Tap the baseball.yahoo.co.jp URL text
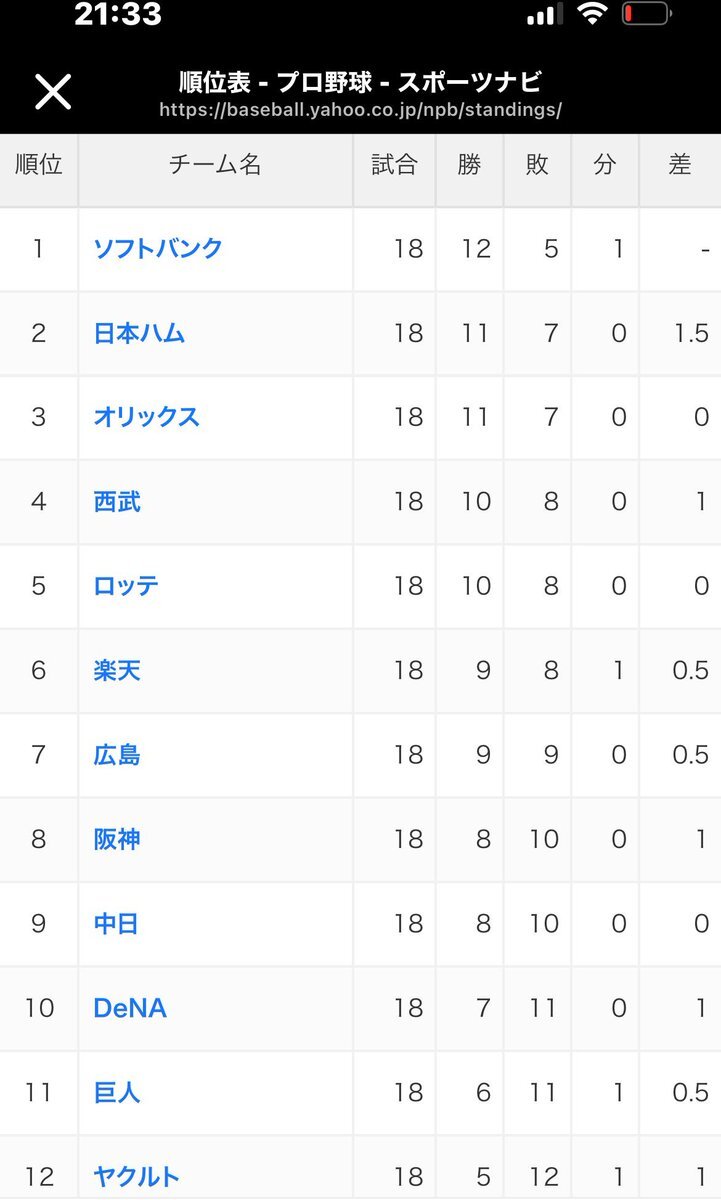Screen dimensions: 721x1200 [x=360, y=109]
